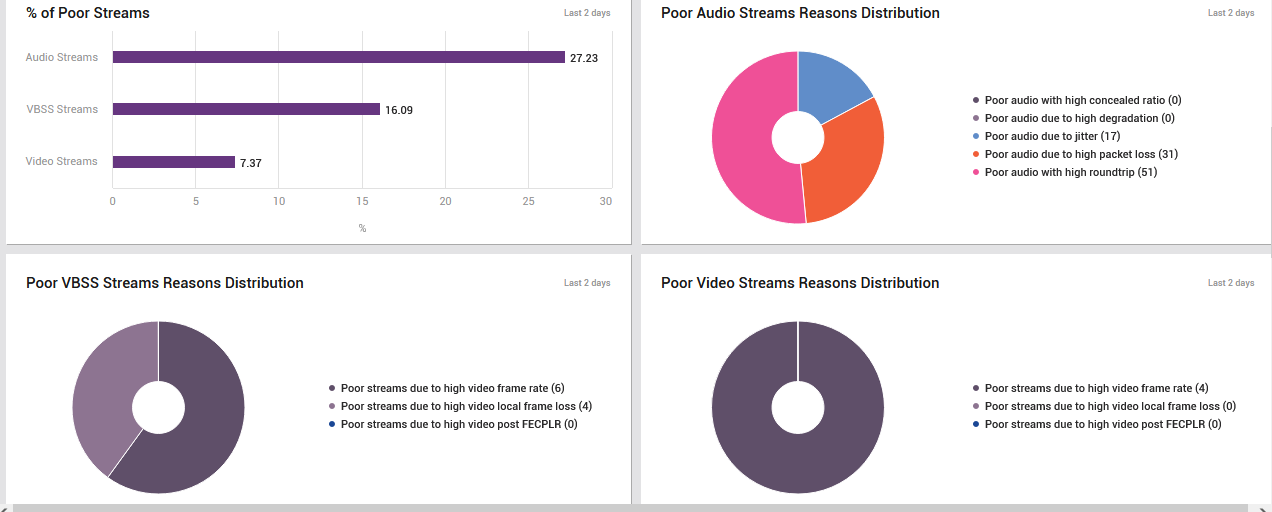Toggle 'Poor audio due to high degradation (0)' legend
The height and width of the screenshot is (512, 1272).
[x=1073, y=118]
